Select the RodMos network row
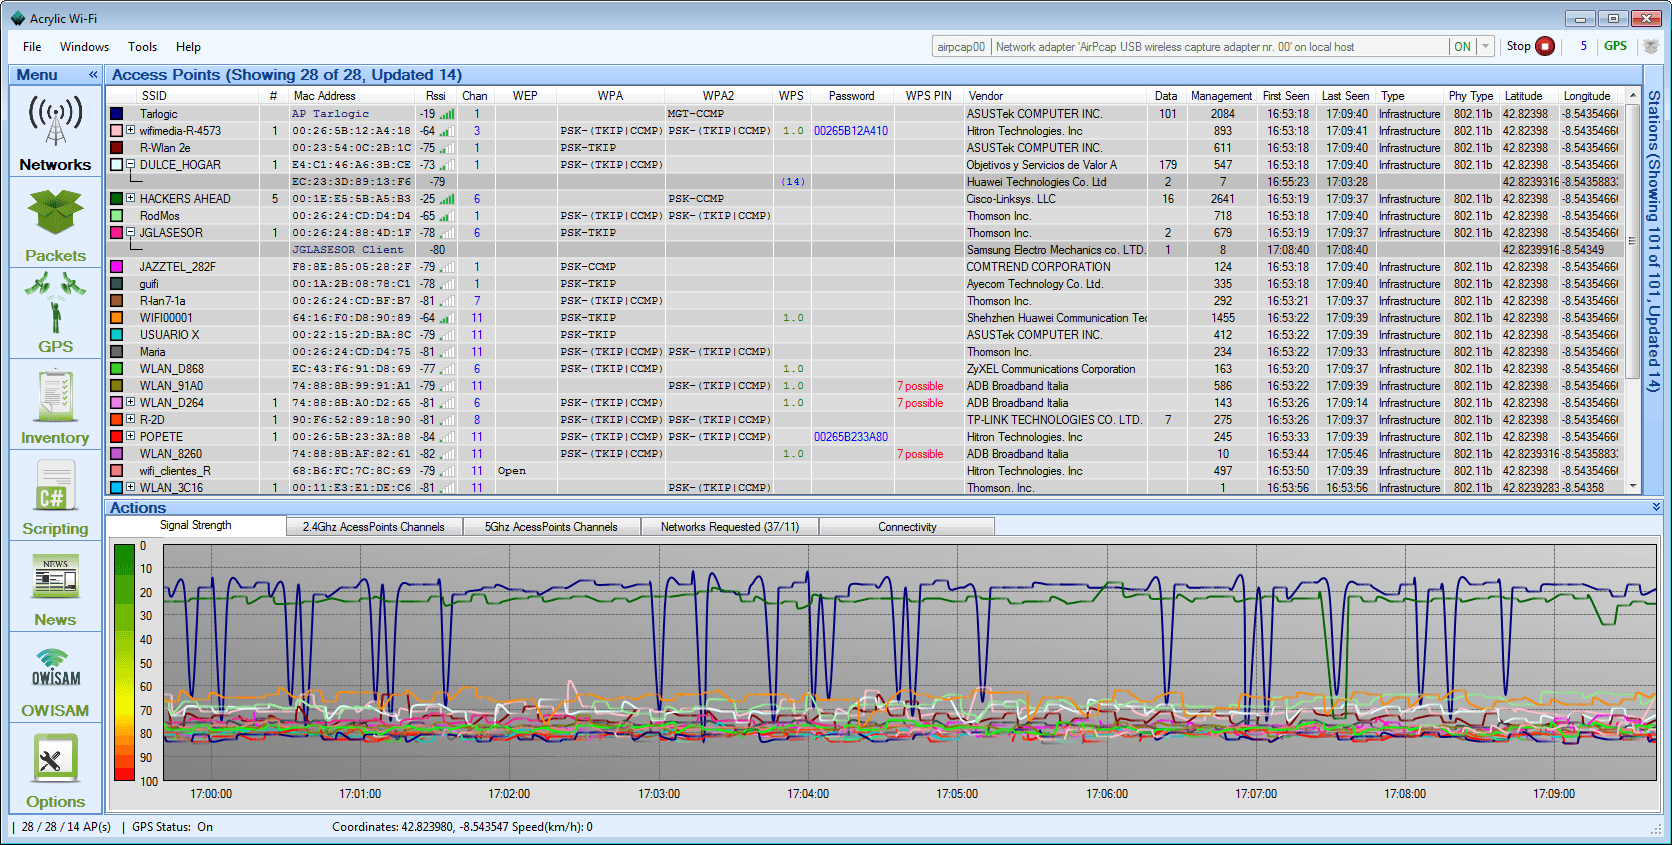 (x=864, y=216)
